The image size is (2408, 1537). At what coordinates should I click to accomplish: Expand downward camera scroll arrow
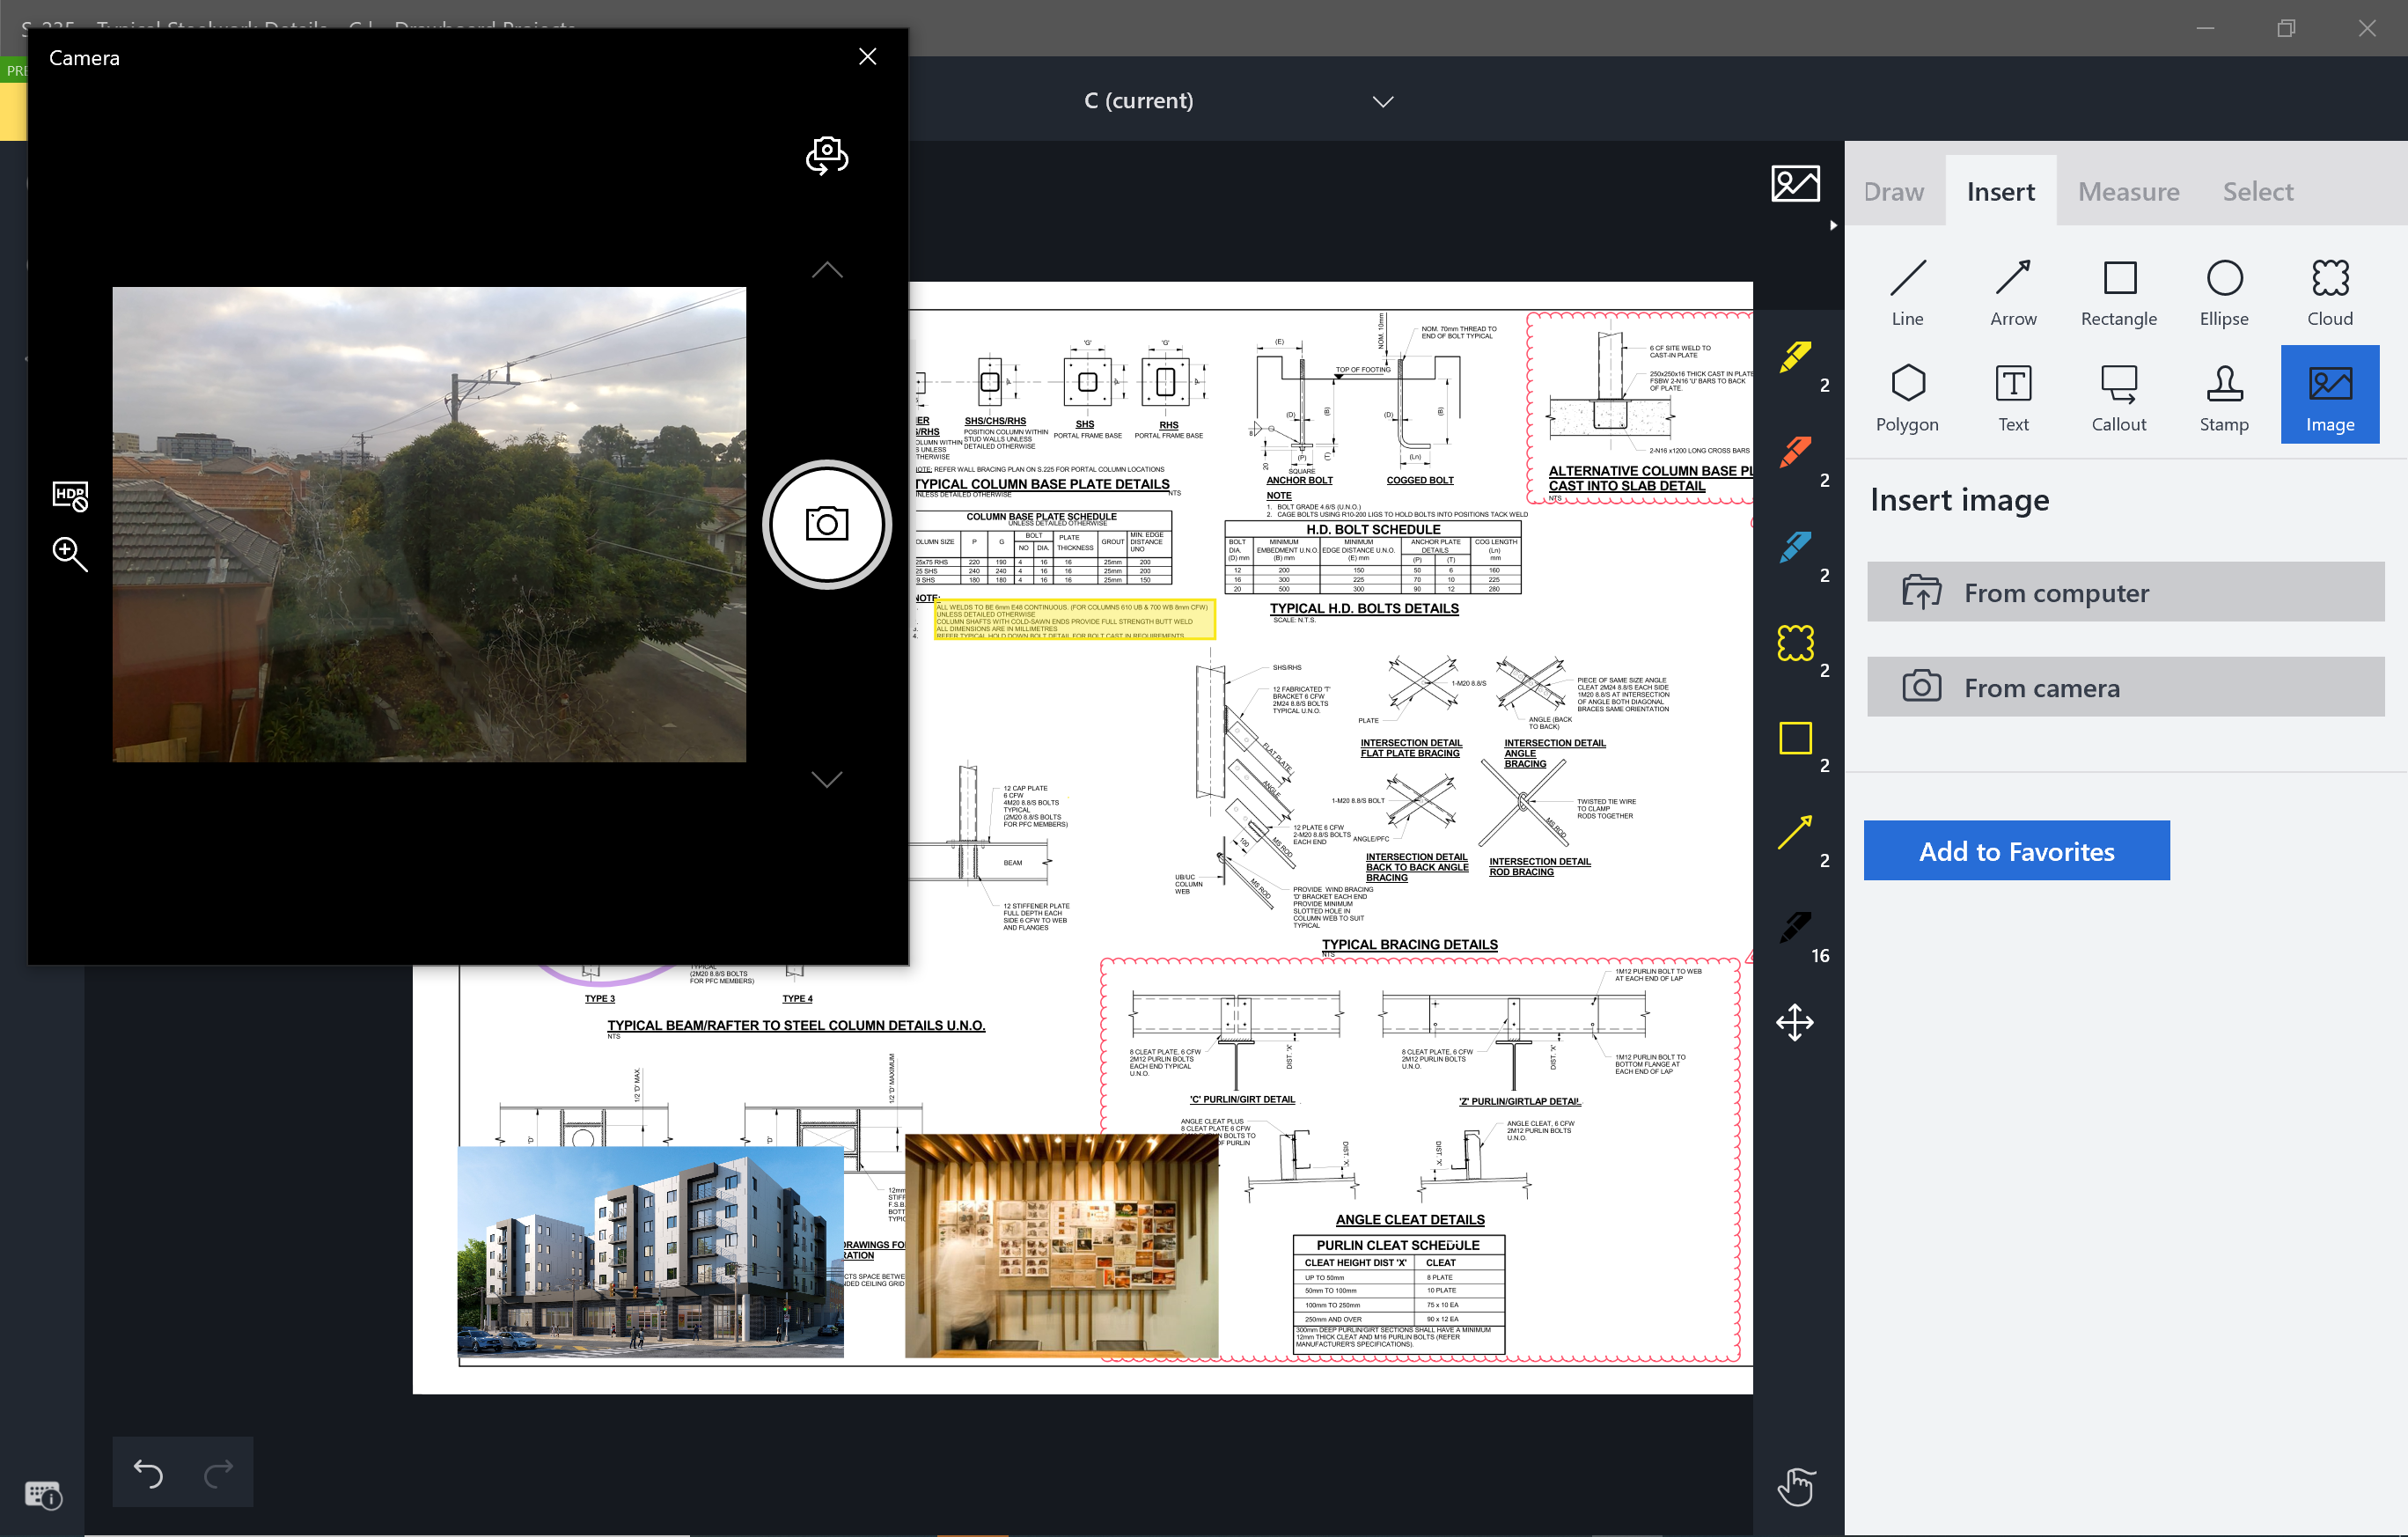(826, 777)
